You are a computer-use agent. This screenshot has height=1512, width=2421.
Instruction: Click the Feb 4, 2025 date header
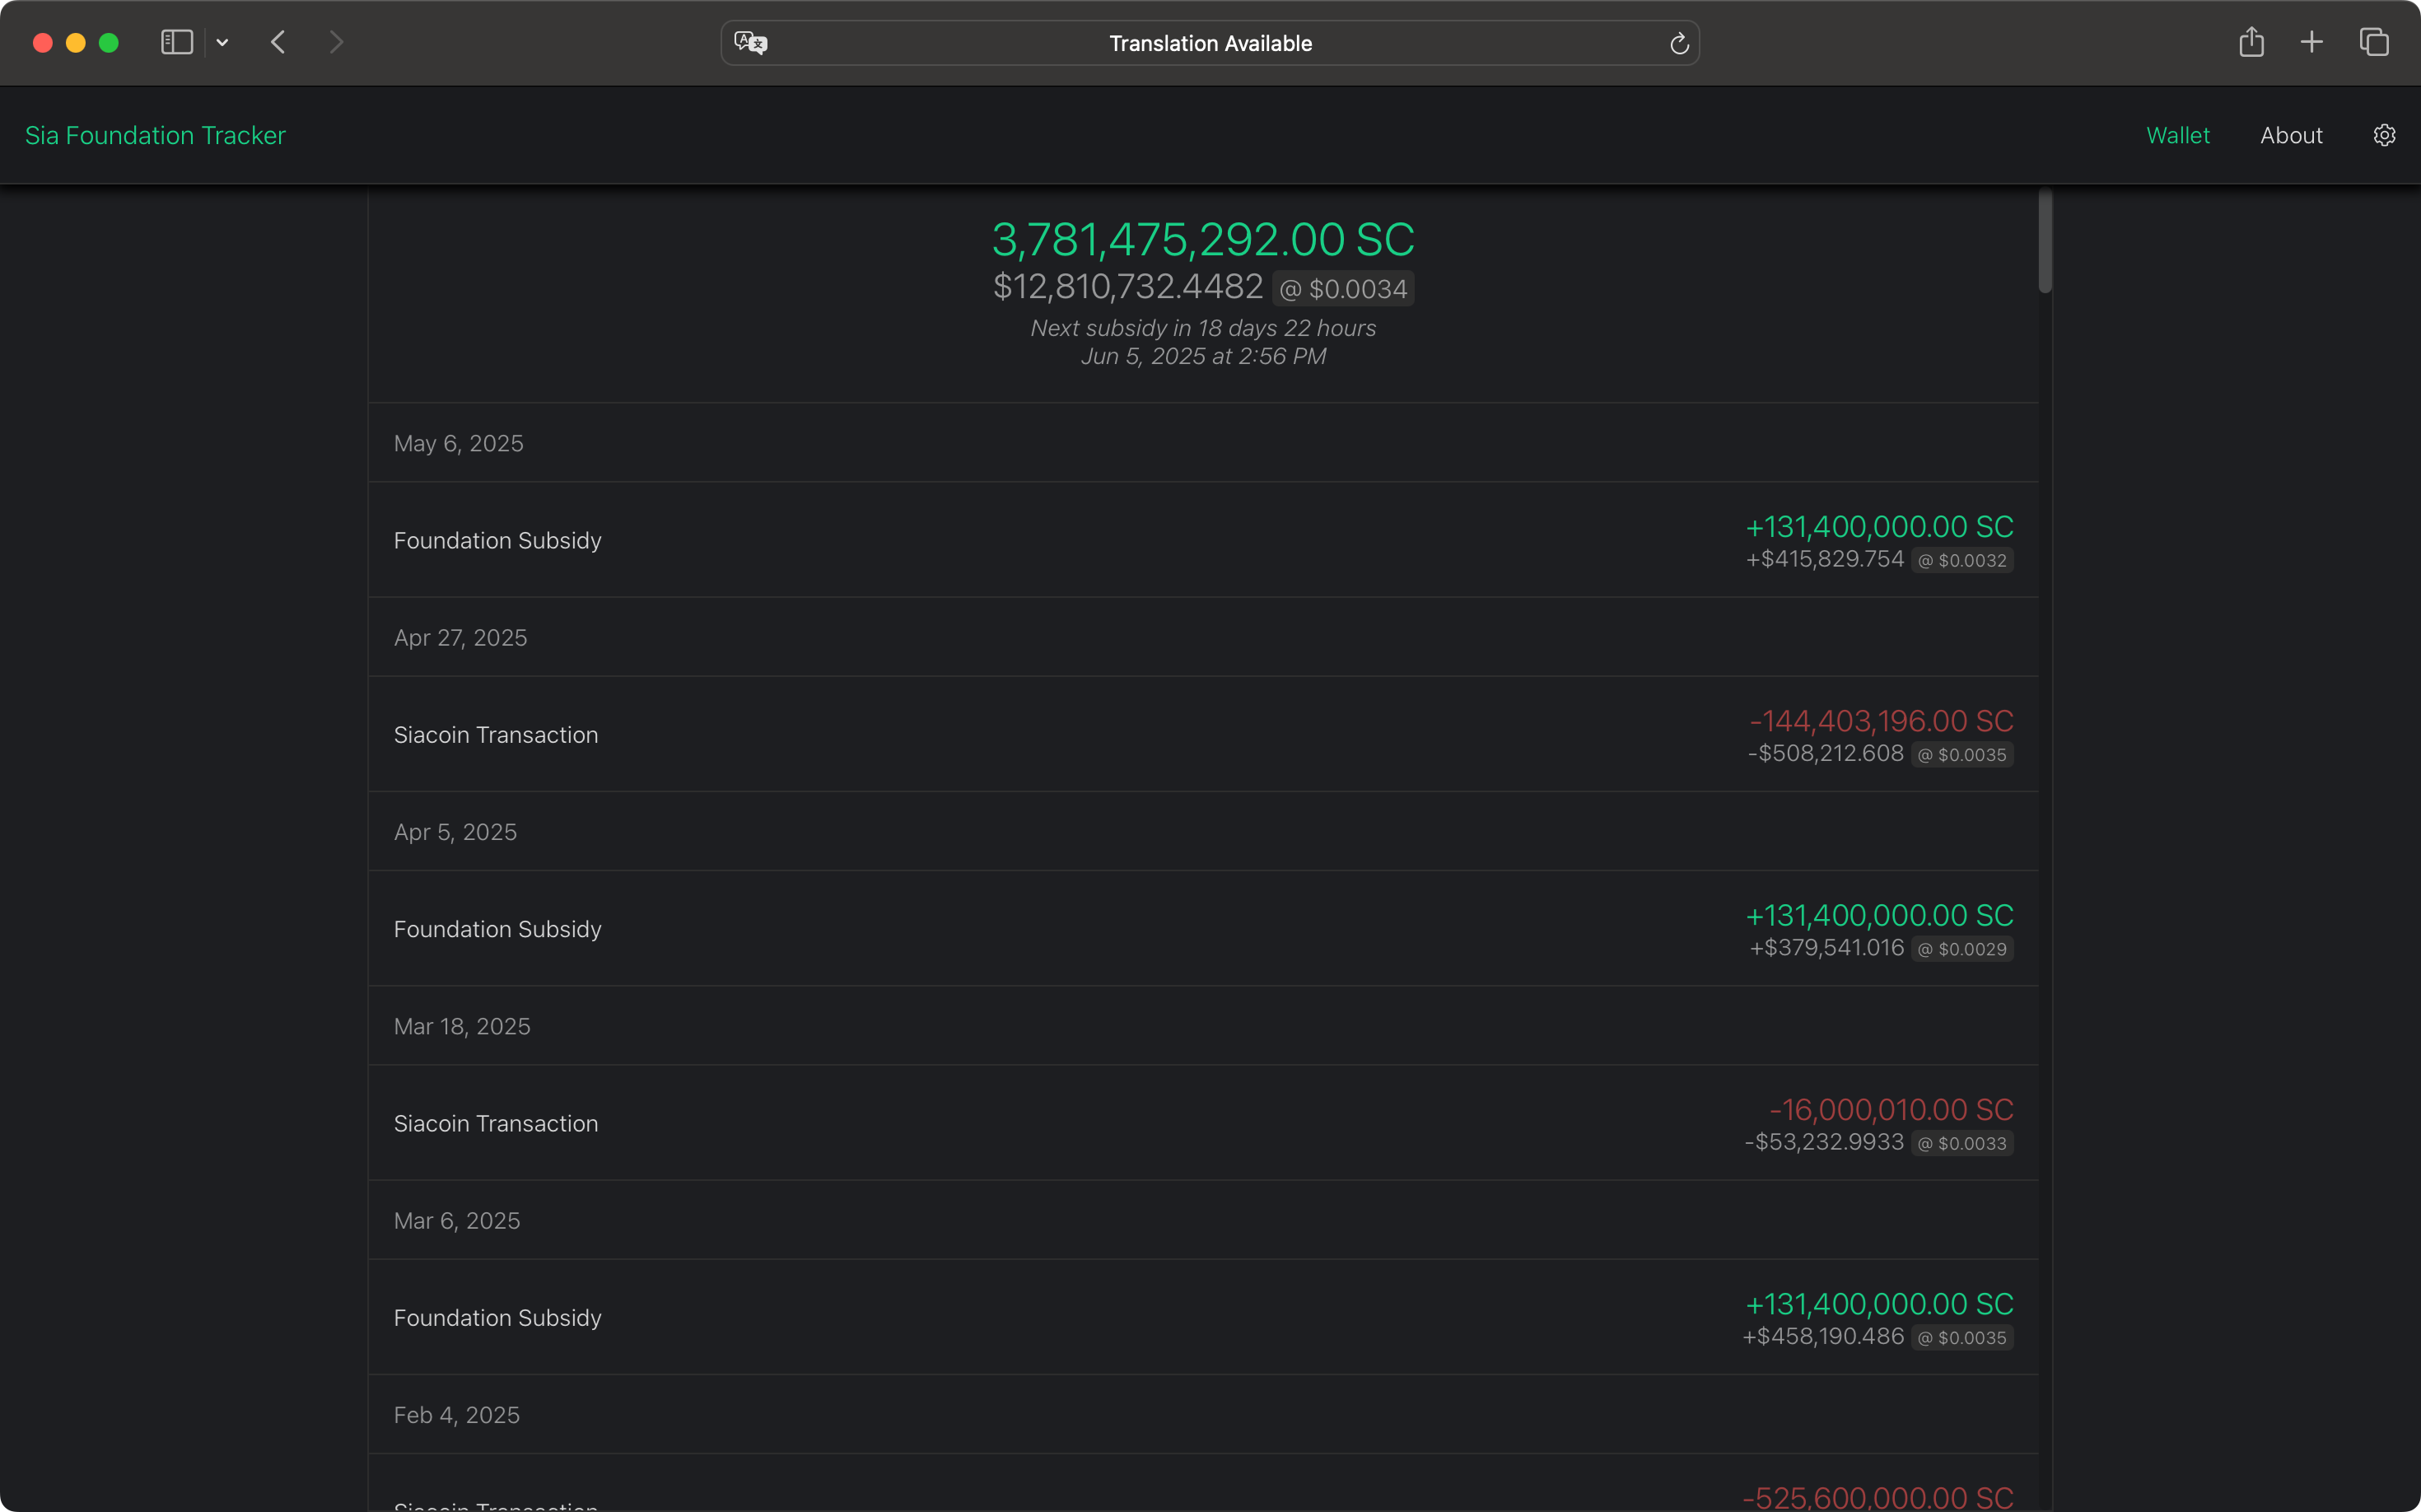(457, 1415)
